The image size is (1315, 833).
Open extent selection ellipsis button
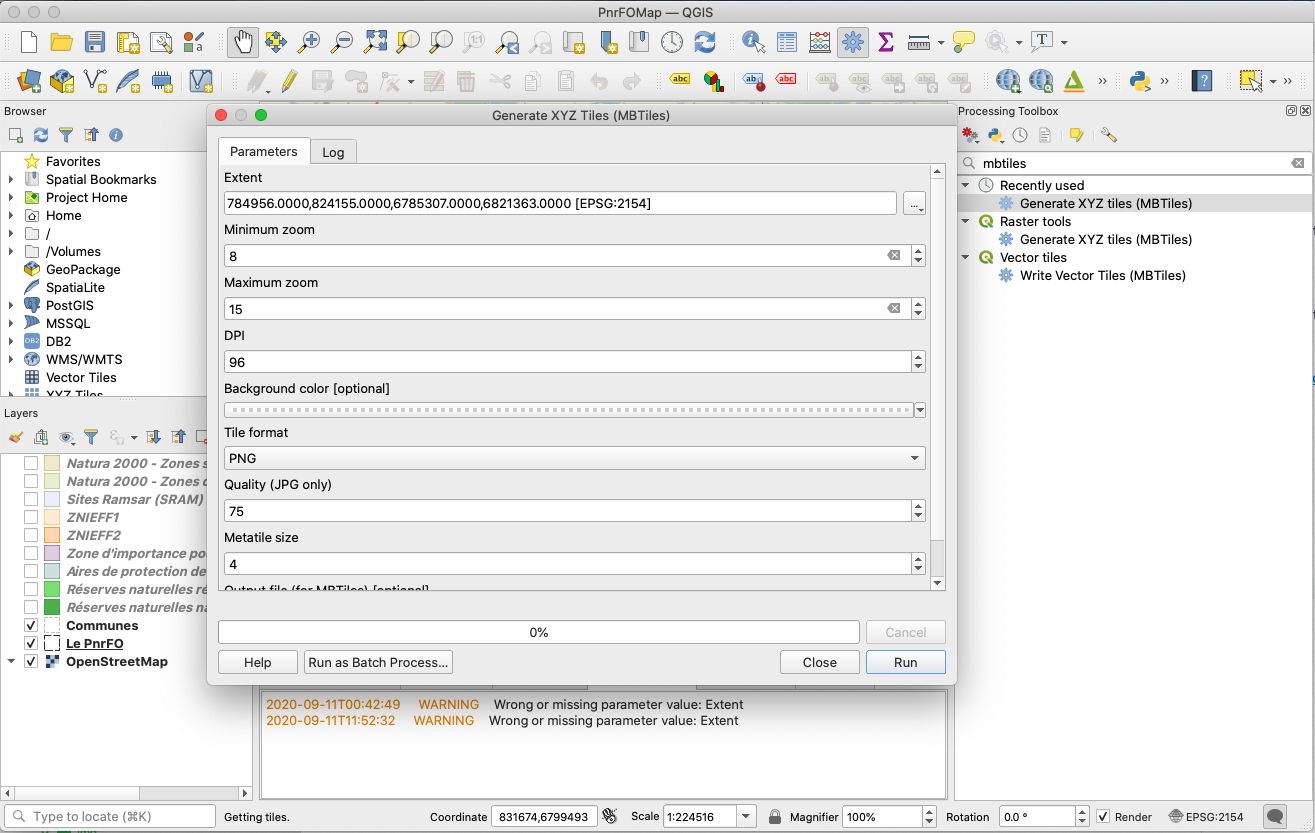pos(914,203)
